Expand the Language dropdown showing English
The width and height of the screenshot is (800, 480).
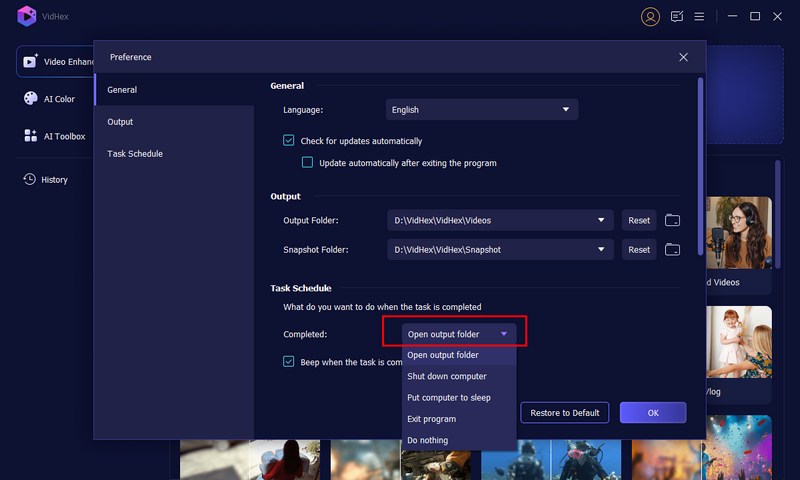click(482, 110)
